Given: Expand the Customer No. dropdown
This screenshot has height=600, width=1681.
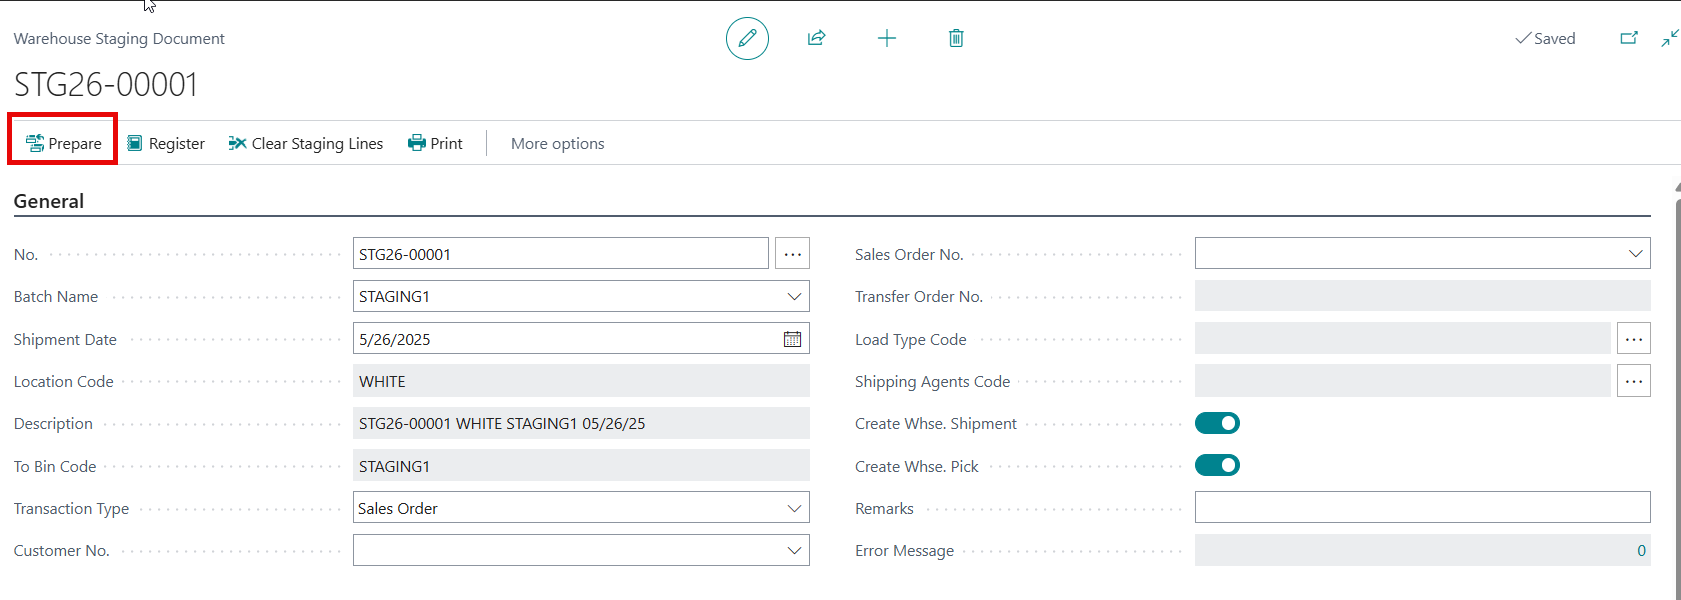Looking at the screenshot, I should click(x=794, y=550).
